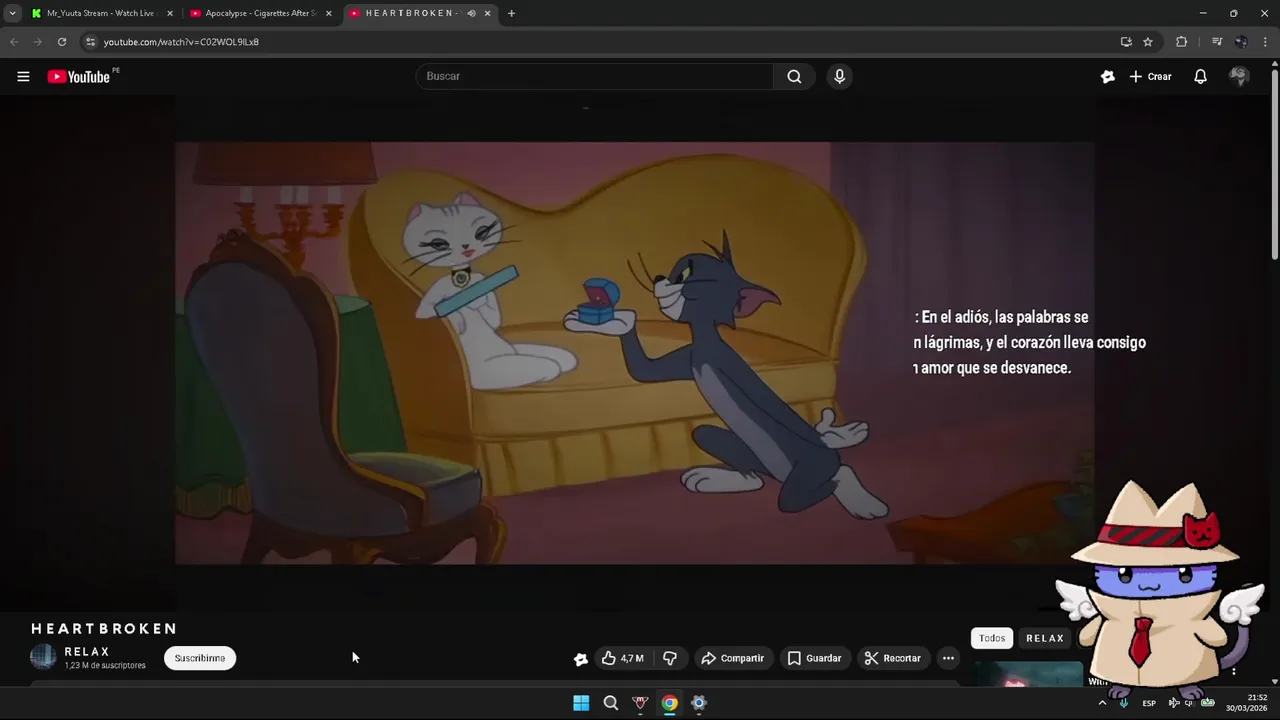Click Crear to create content

1150,76
